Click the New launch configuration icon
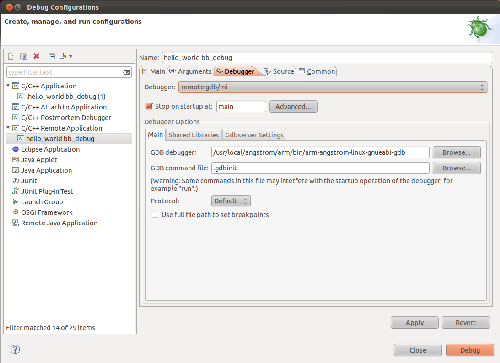Screen dimensions: 500x363 11,56
